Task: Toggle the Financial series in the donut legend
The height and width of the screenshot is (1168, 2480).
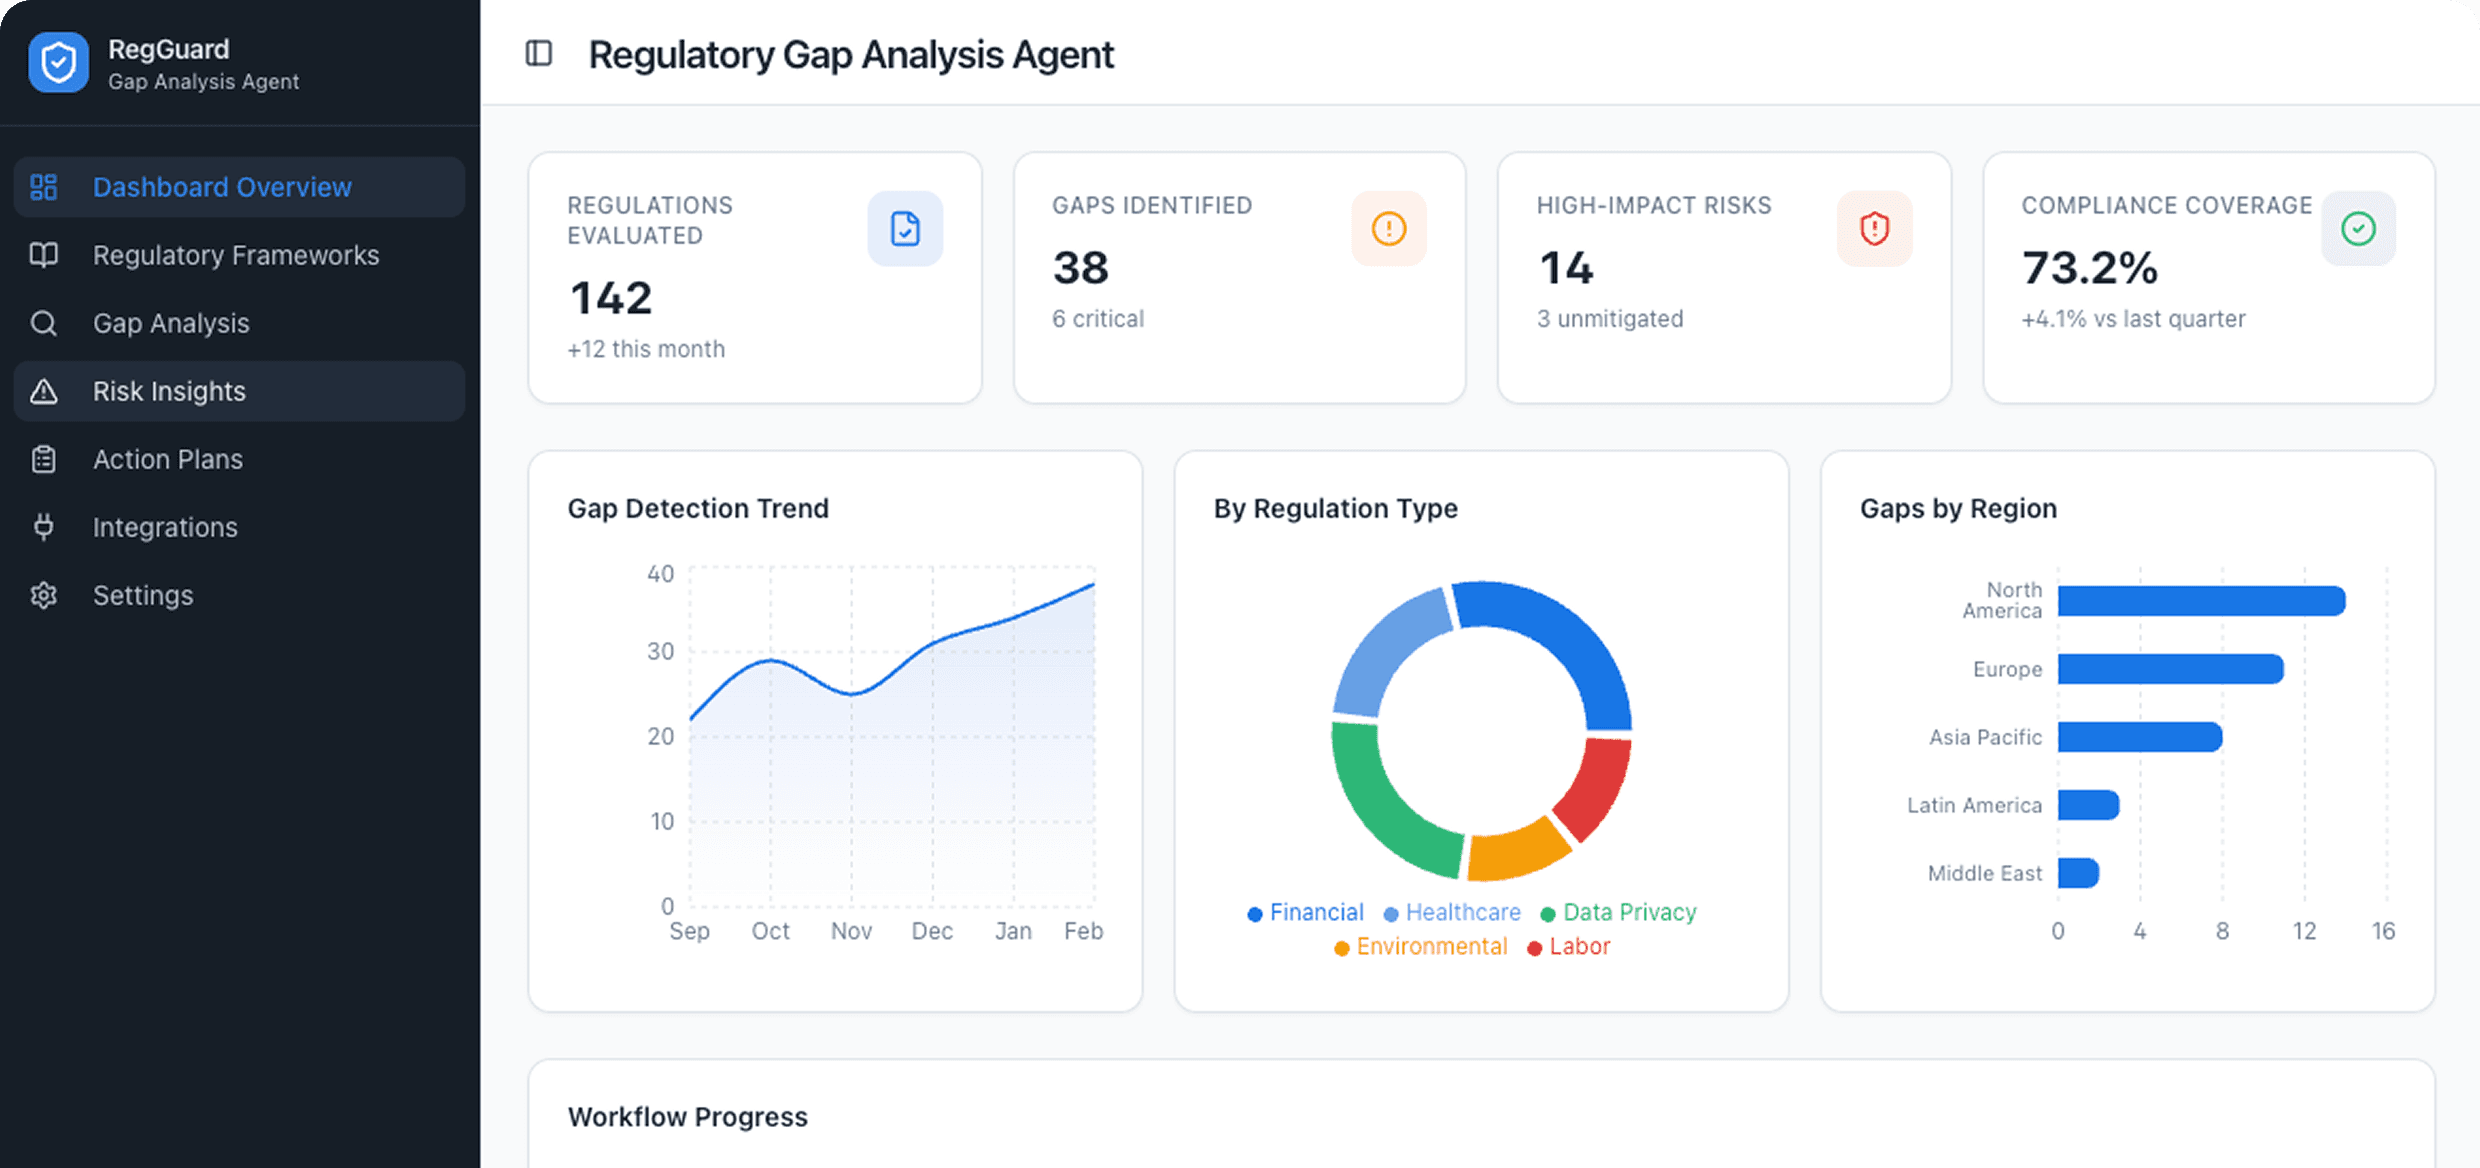Action: [x=1305, y=912]
